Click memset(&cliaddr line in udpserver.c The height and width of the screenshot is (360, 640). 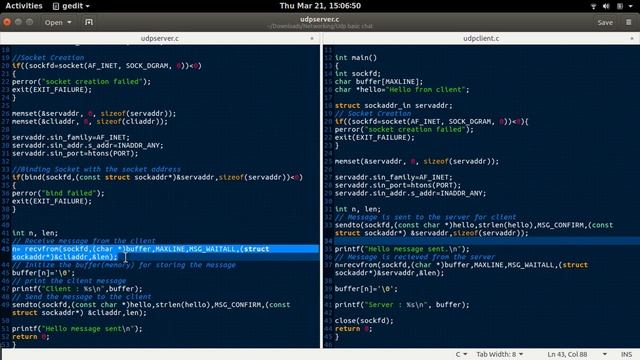(89, 122)
